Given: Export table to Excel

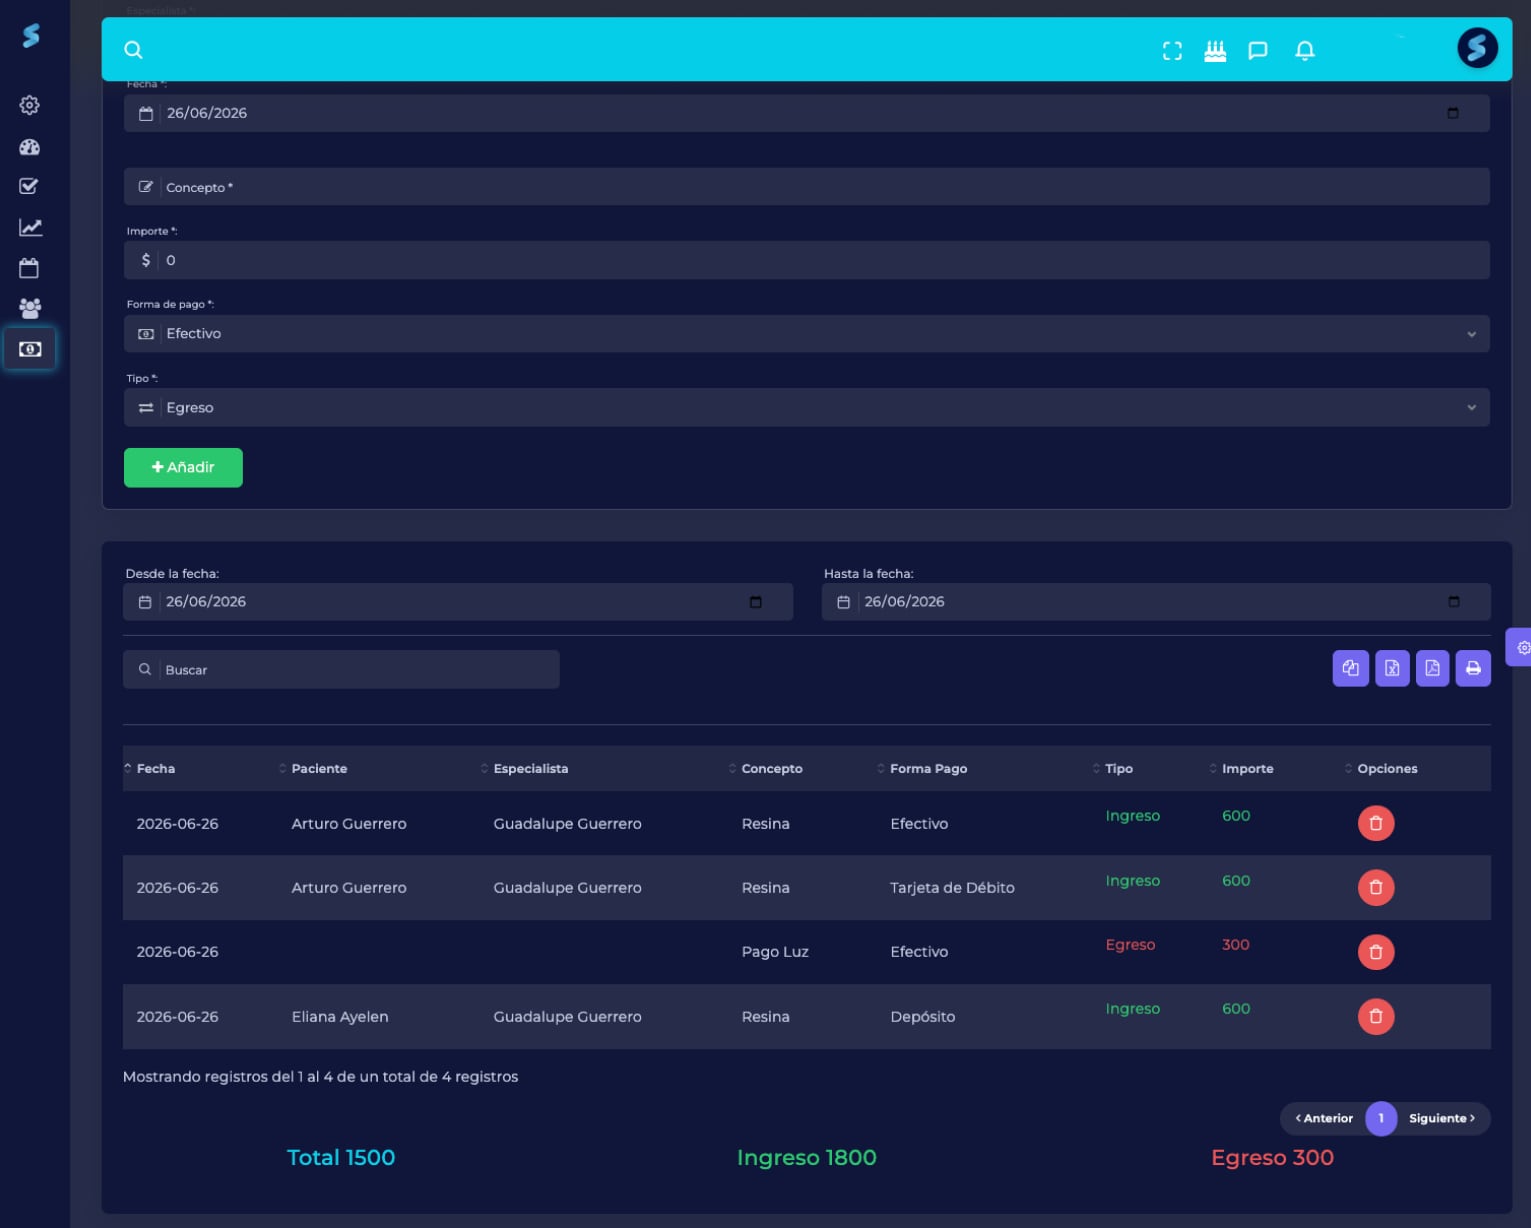Looking at the screenshot, I should click(x=1392, y=668).
